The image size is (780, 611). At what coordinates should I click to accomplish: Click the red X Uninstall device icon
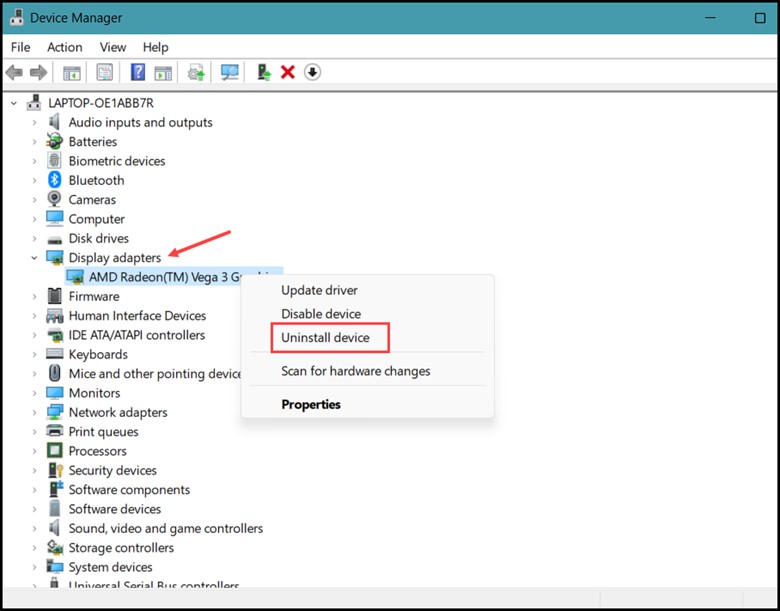click(x=288, y=73)
